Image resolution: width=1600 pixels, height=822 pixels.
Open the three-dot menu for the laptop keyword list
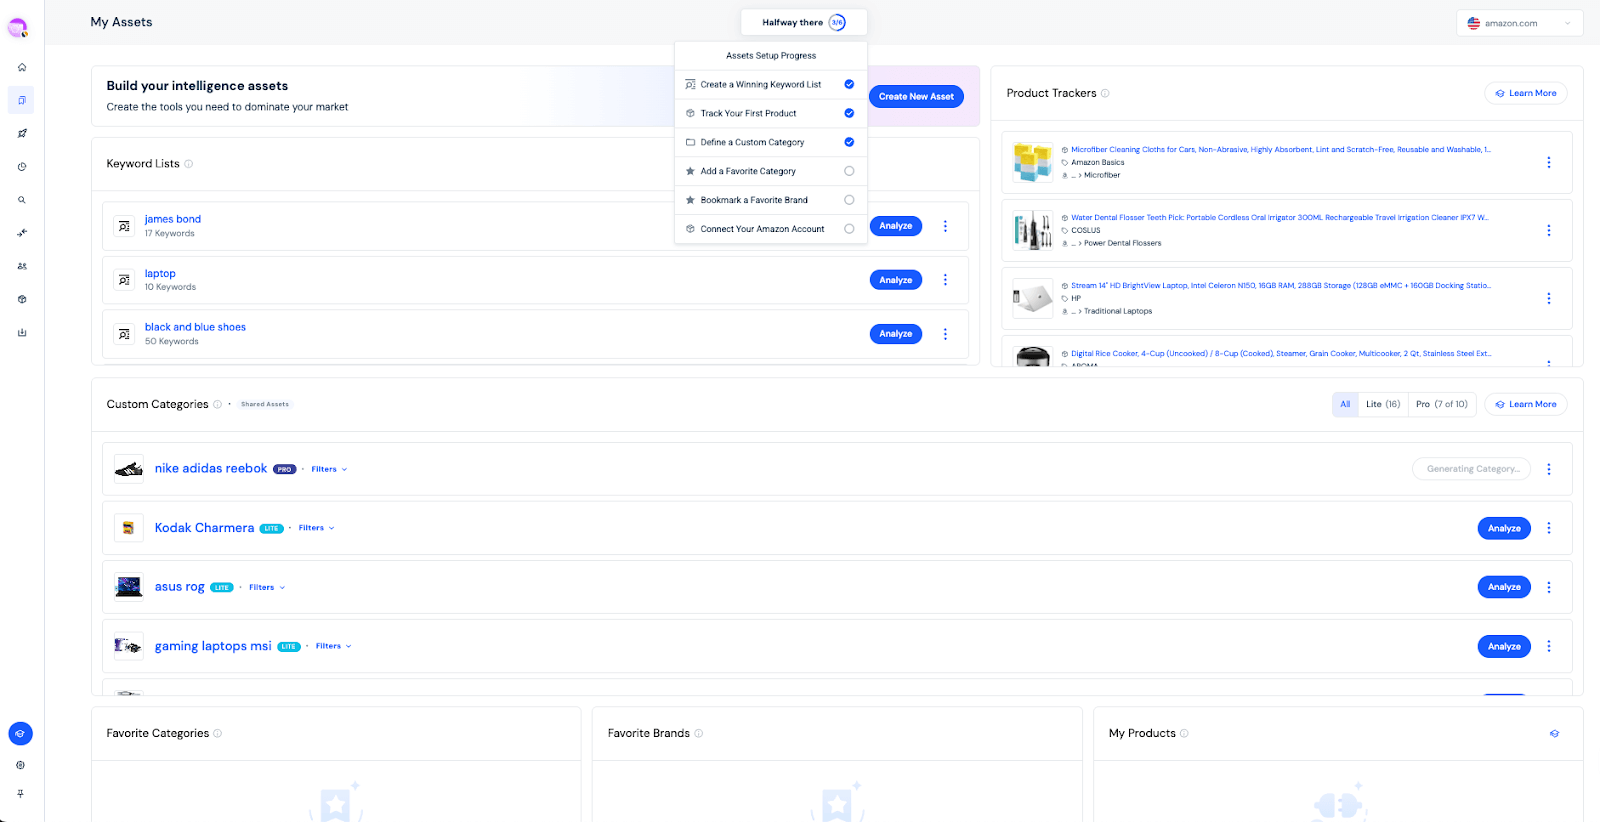click(945, 280)
